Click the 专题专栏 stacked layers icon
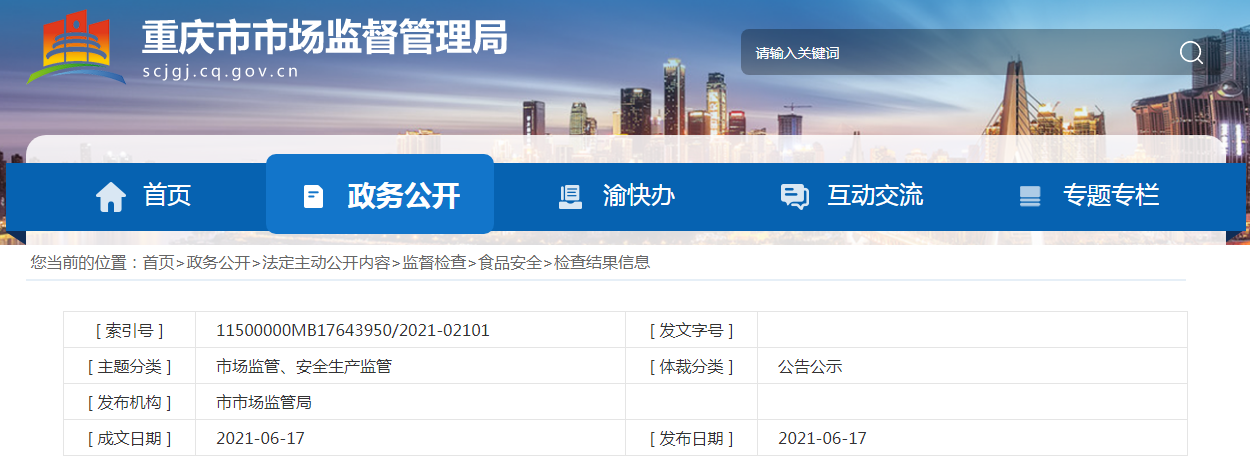 (x=1030, y=196)
